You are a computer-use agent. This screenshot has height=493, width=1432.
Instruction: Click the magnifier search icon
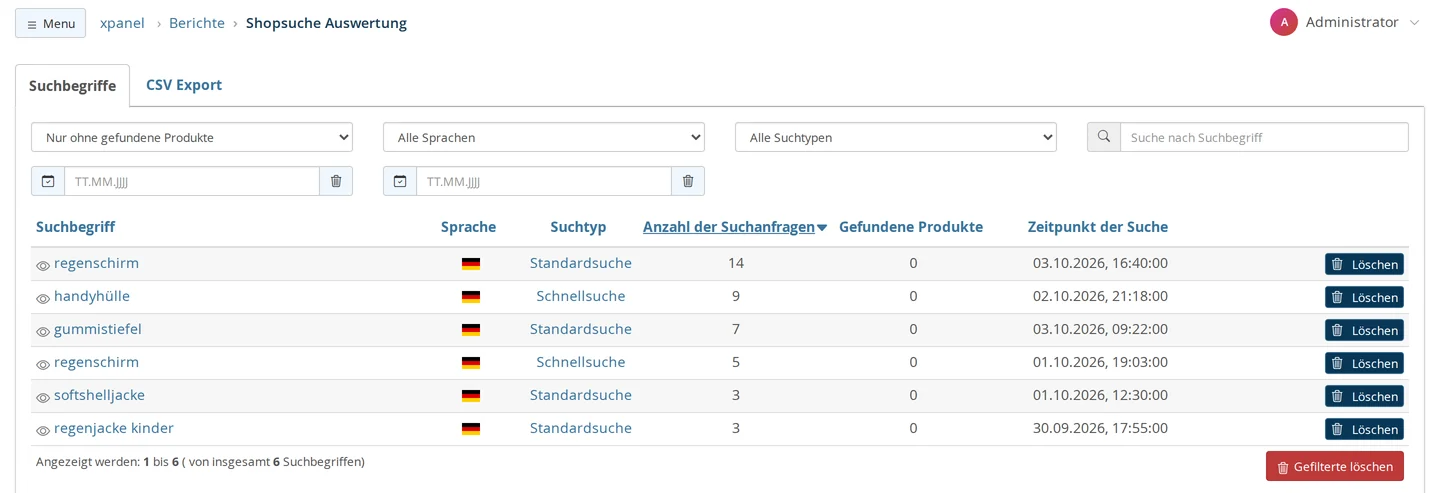[x=1104, y=137]
